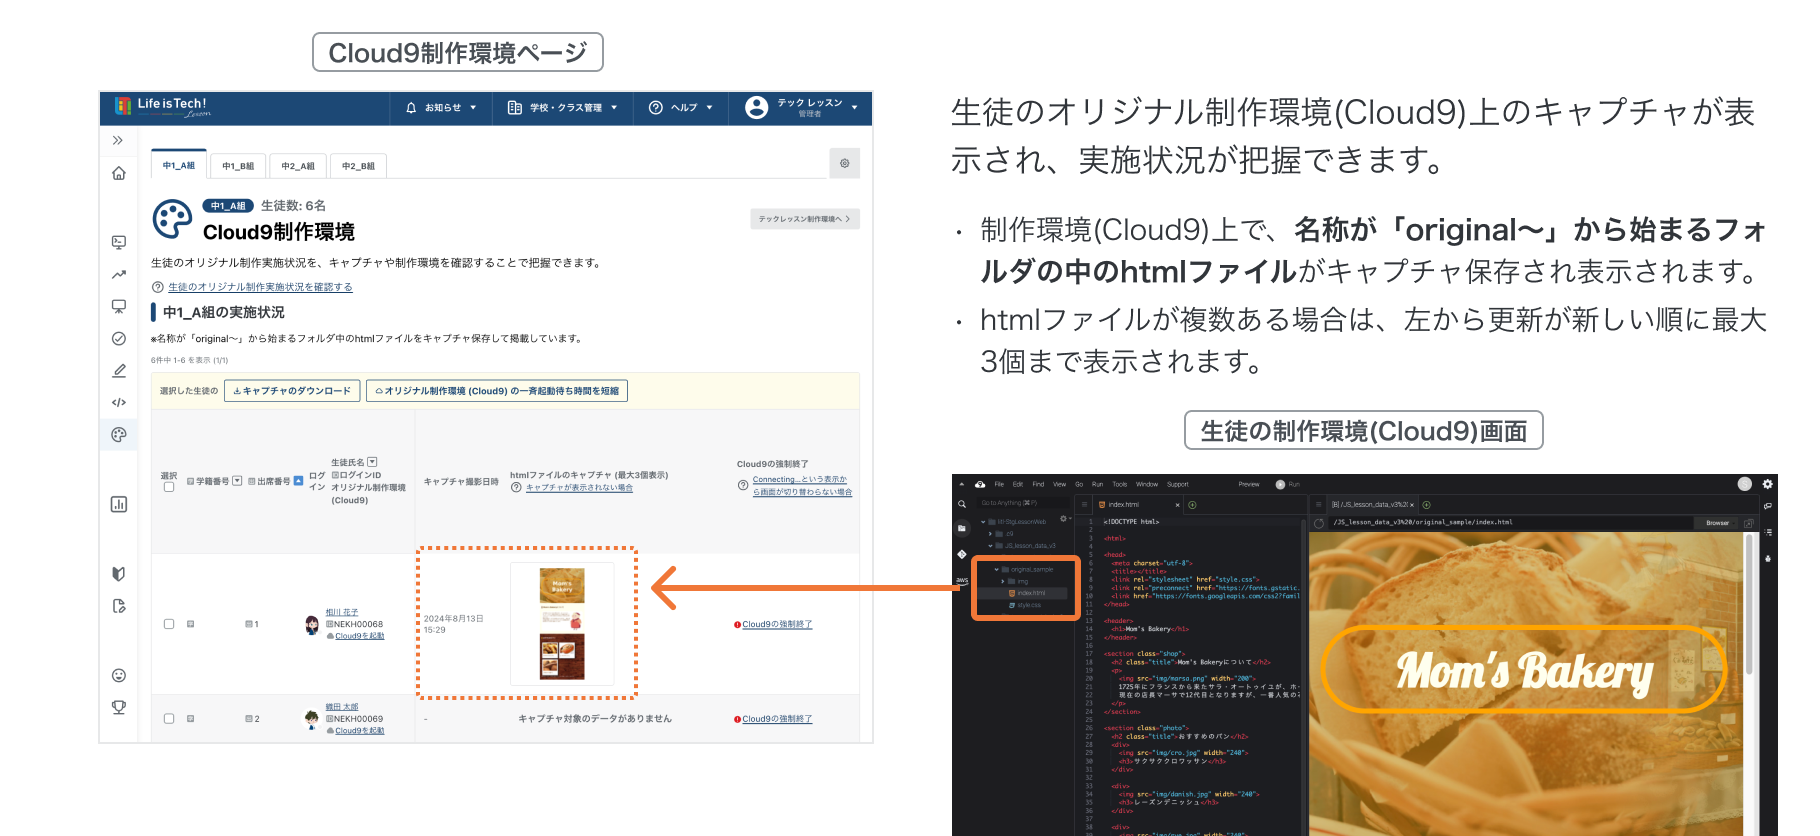Expand the sidebar with the double-chevron

[118, 140]
